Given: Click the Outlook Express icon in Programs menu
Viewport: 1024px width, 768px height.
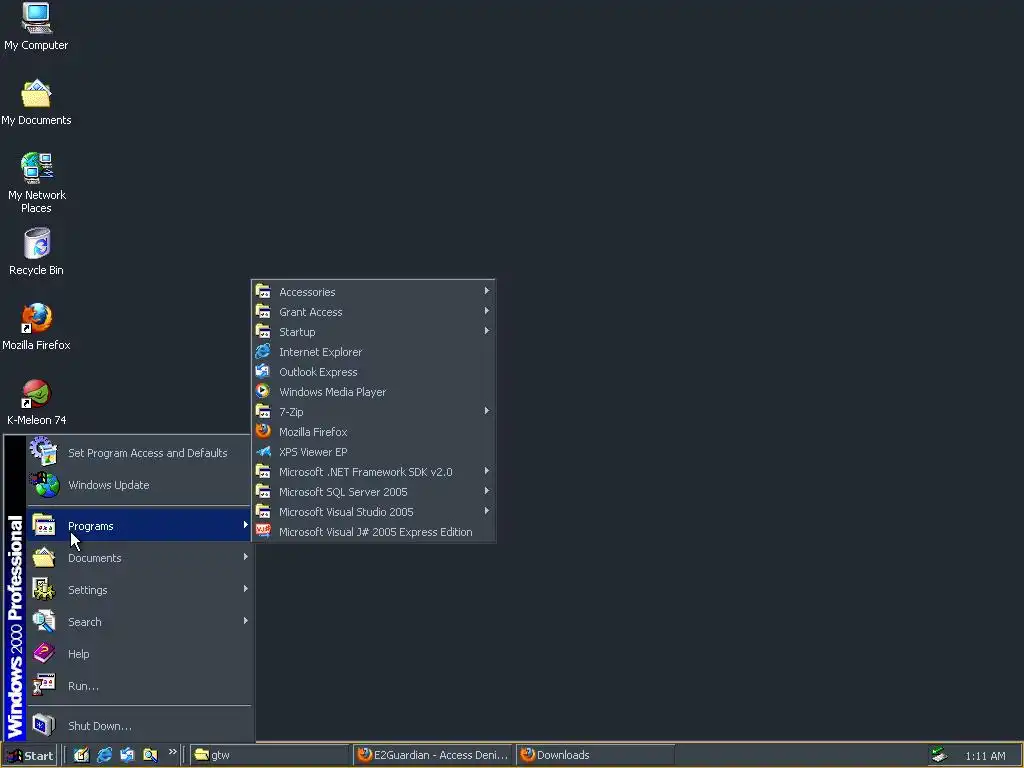Looking at the screenshot, I should pyautogui.click(x=263, y=372).
